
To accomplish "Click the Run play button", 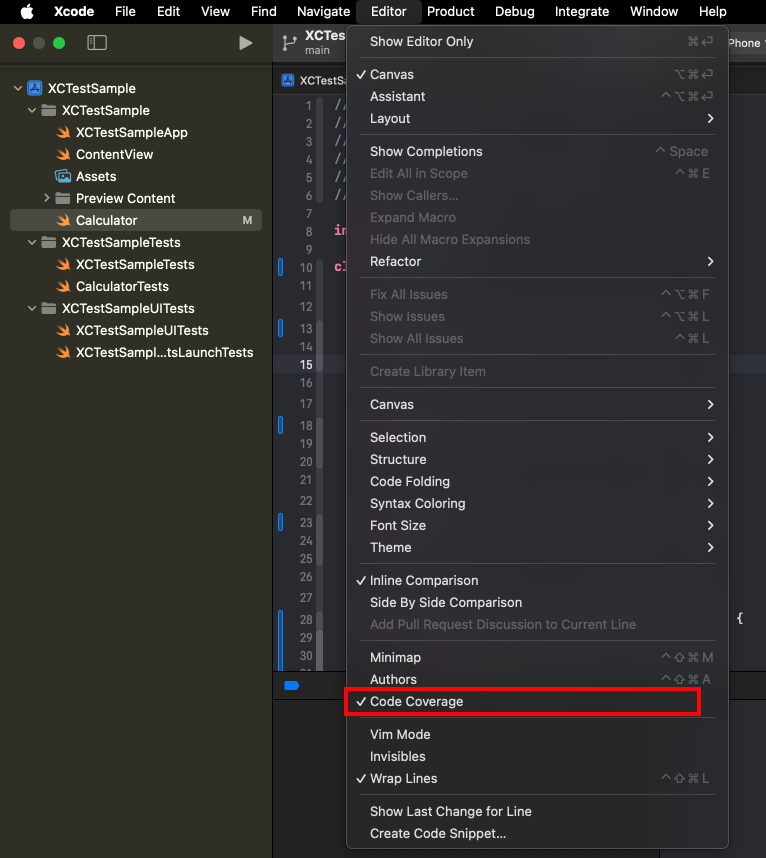I will [246, 43].
